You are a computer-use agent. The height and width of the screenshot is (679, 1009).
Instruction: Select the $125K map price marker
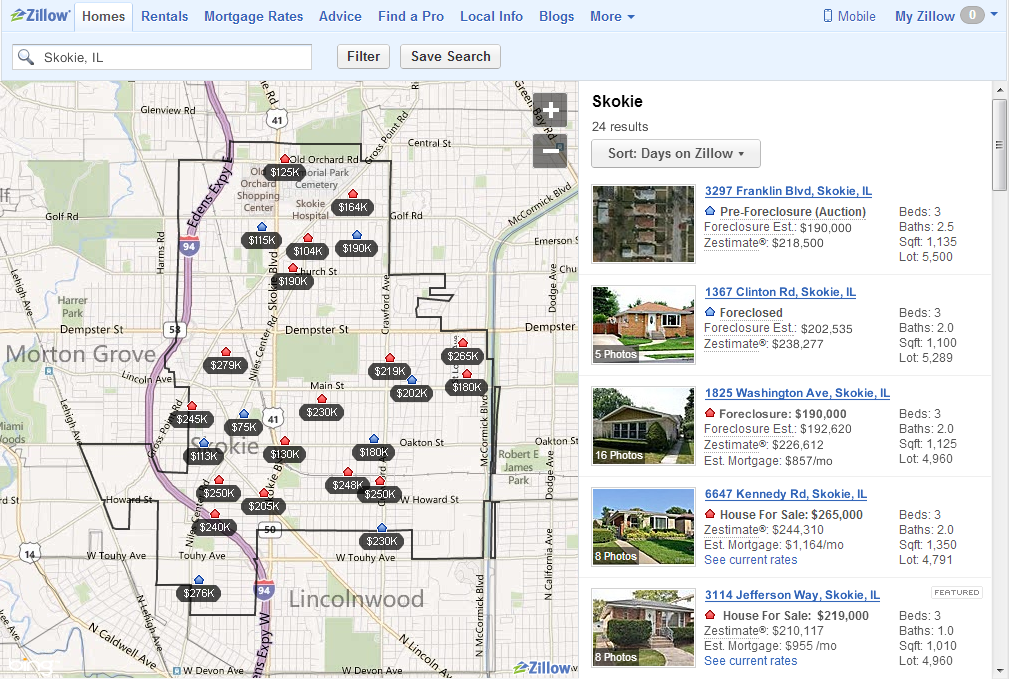point(285,173)
